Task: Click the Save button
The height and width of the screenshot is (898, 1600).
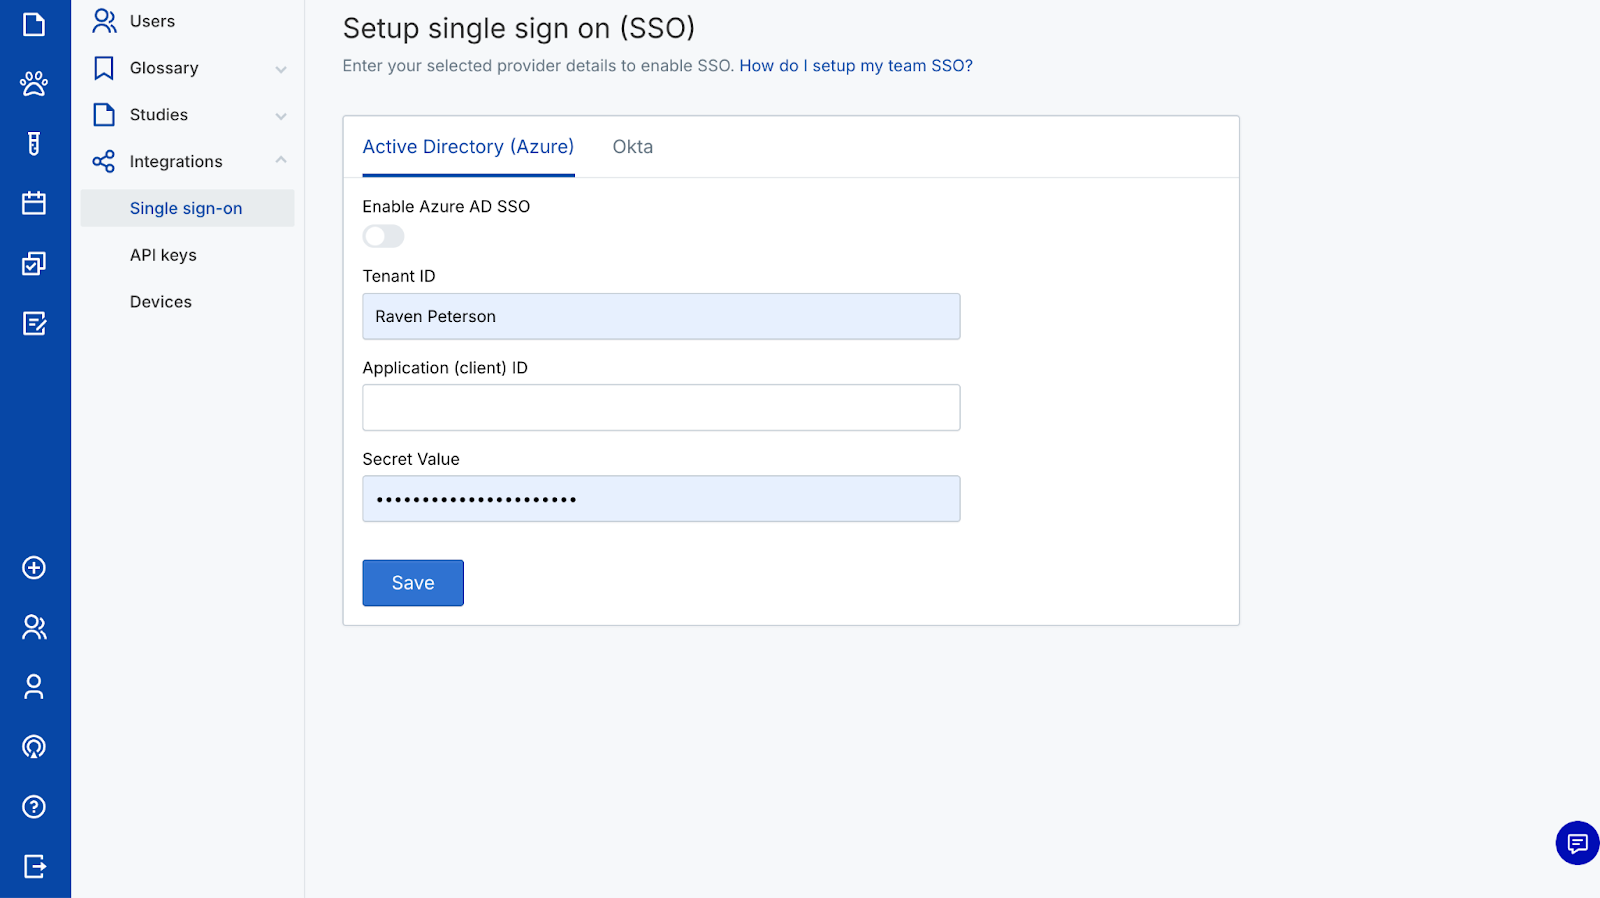Action: pos(413,583)
